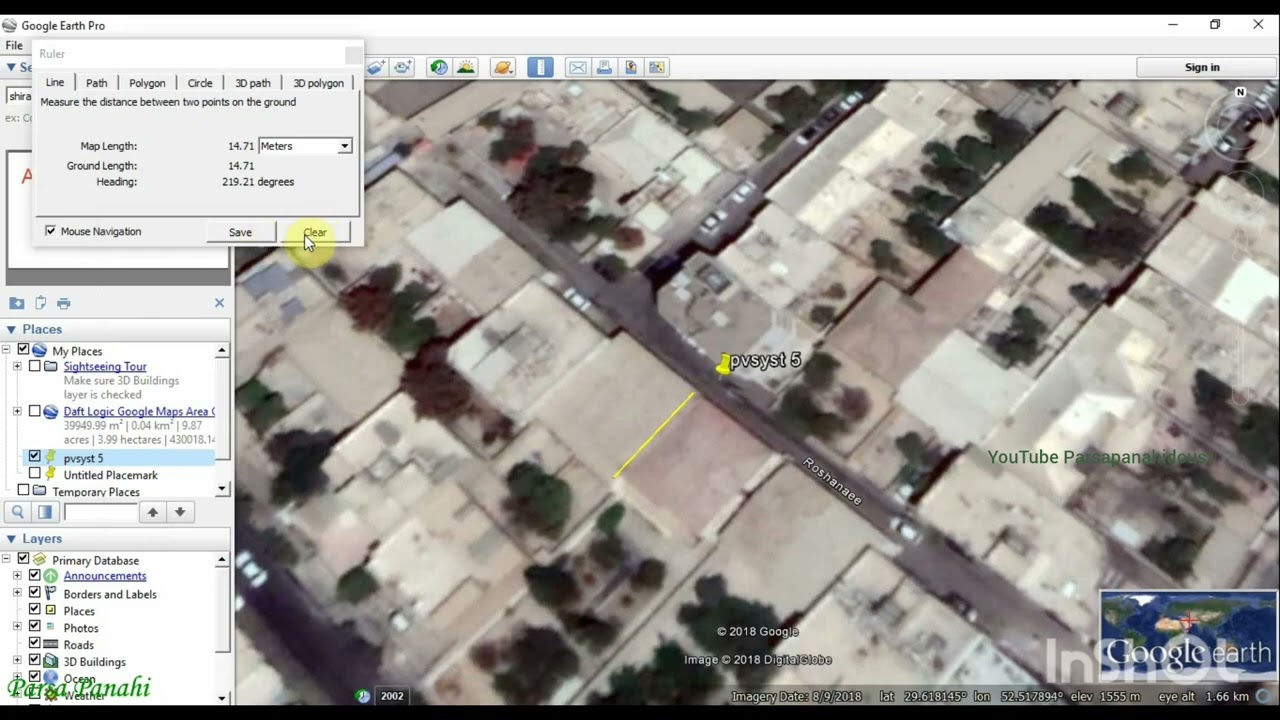The width and height of the screenshot is (1280, 720).
Task: Click the printer icon above Places
Action: 64,303
